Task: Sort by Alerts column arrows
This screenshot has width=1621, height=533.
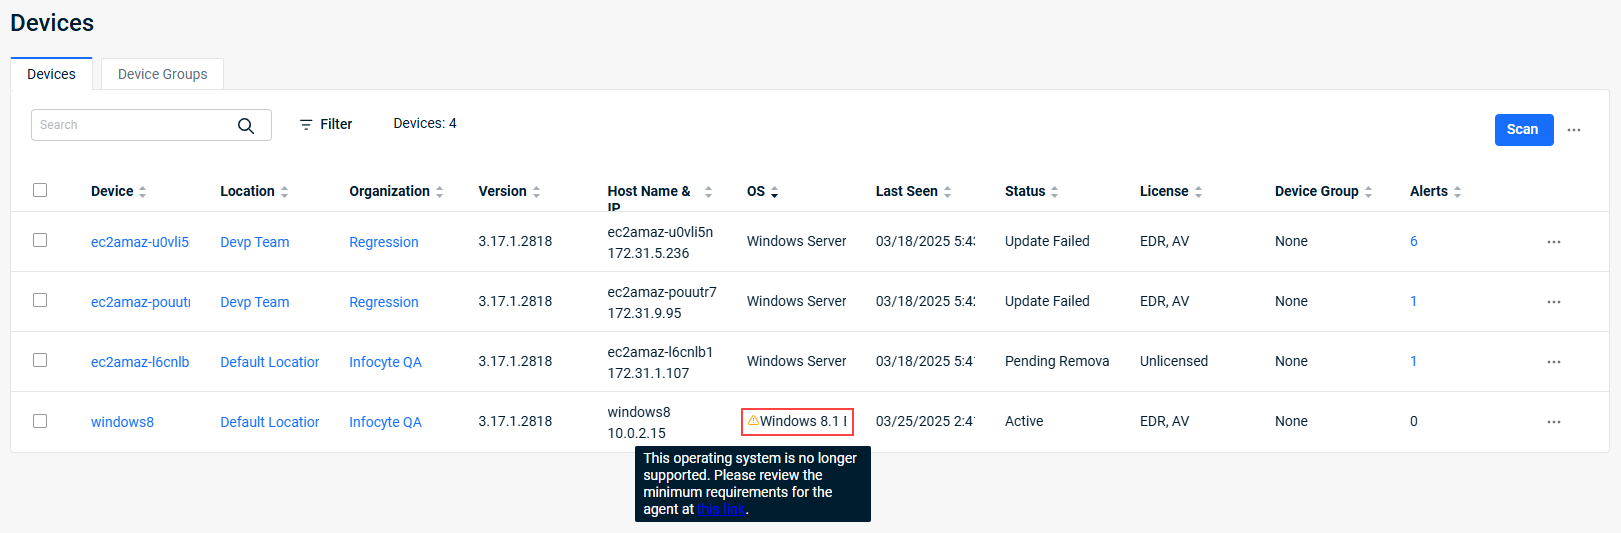Action: (1457, 192)
